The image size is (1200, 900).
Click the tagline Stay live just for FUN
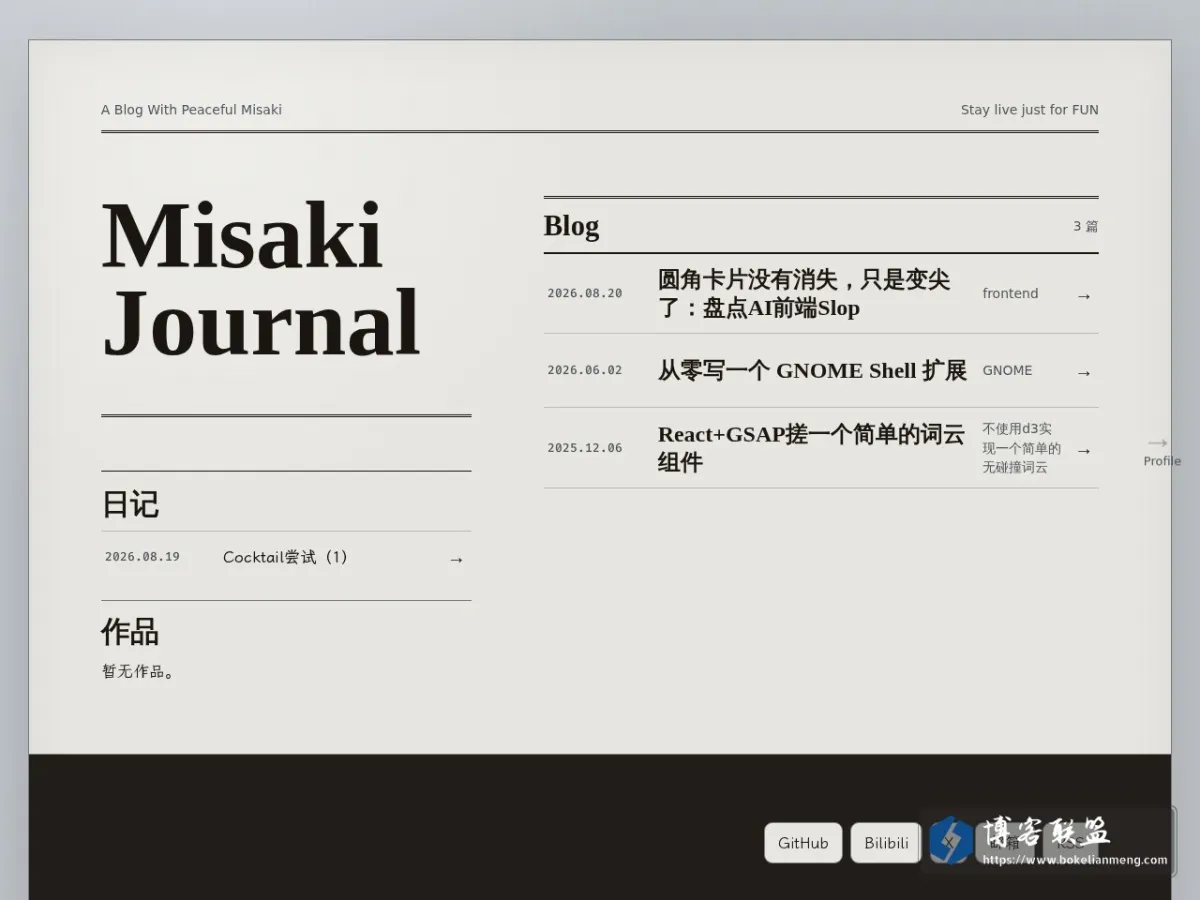point(1029,110)
